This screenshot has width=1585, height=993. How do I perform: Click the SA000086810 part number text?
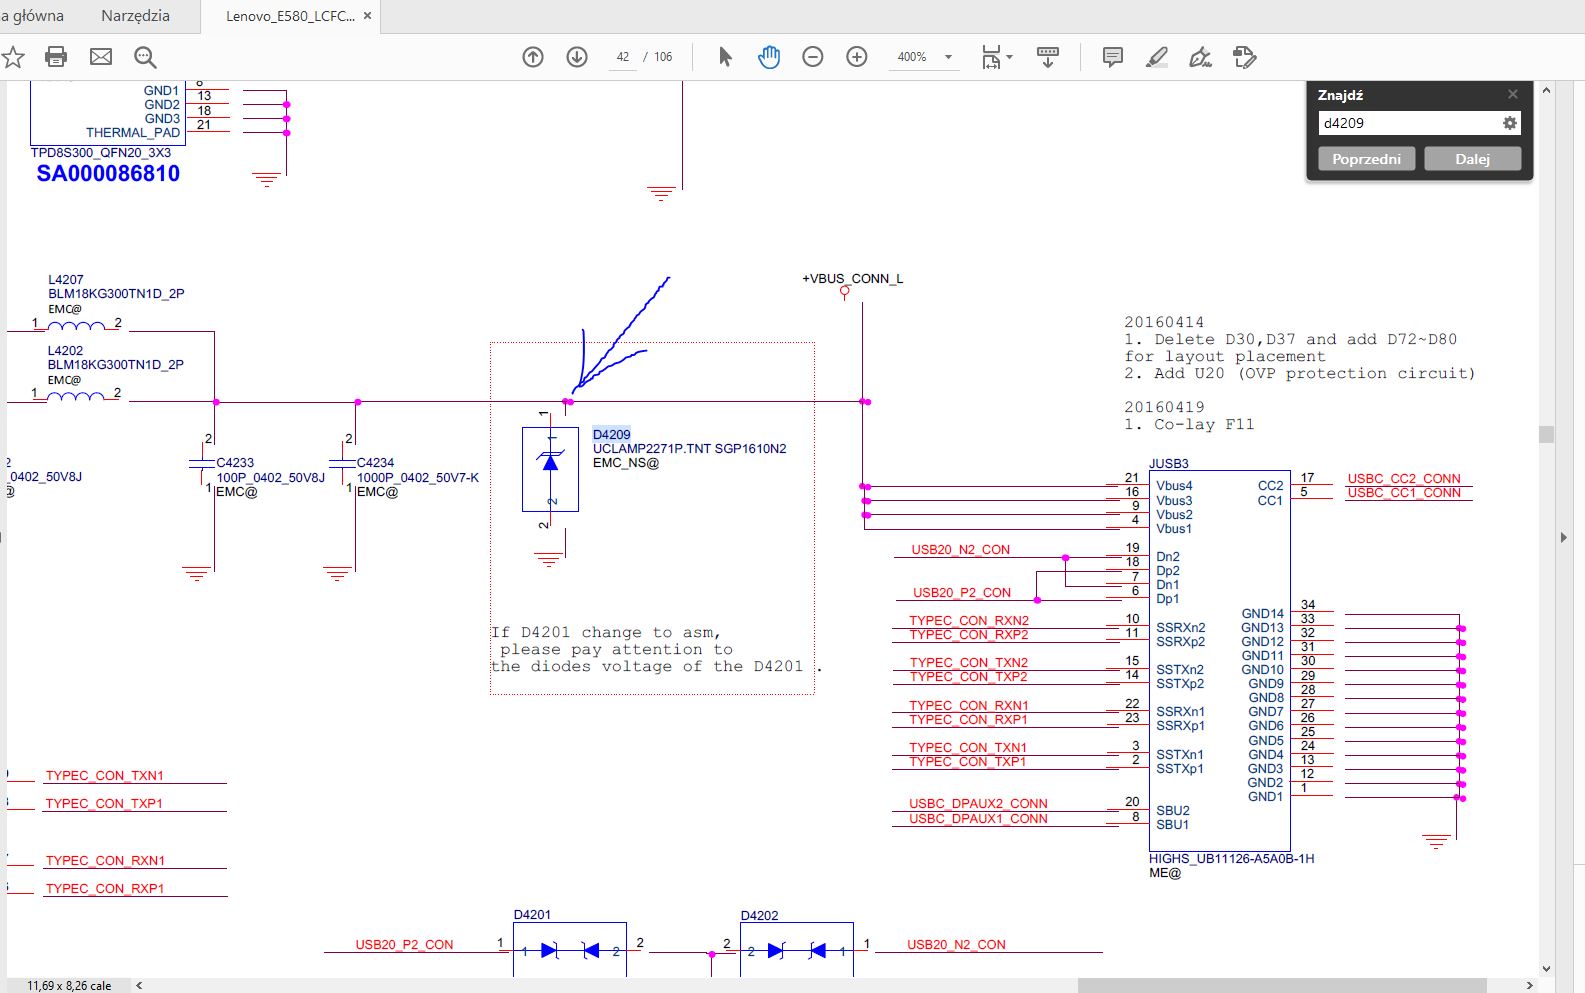click(x=108, y=173)
